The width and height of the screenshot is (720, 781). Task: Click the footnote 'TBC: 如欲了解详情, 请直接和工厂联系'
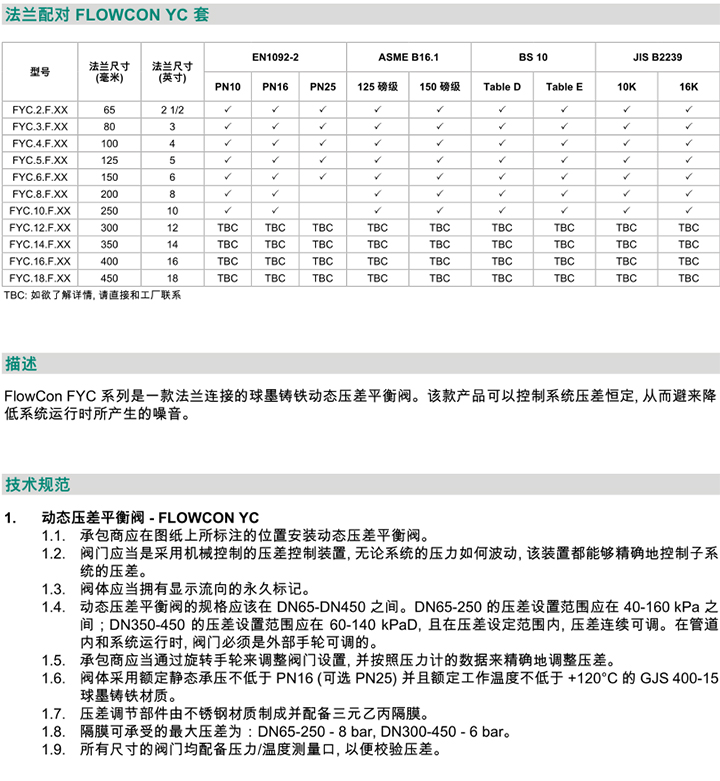click(92, 295)
